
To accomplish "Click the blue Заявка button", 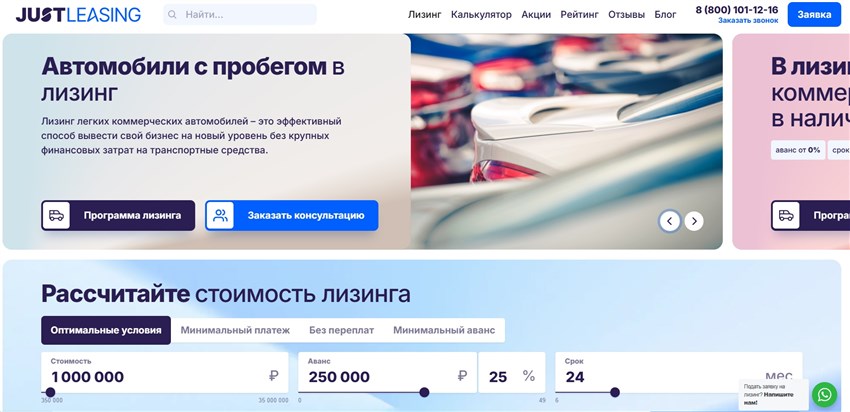I will click(814, 15).
